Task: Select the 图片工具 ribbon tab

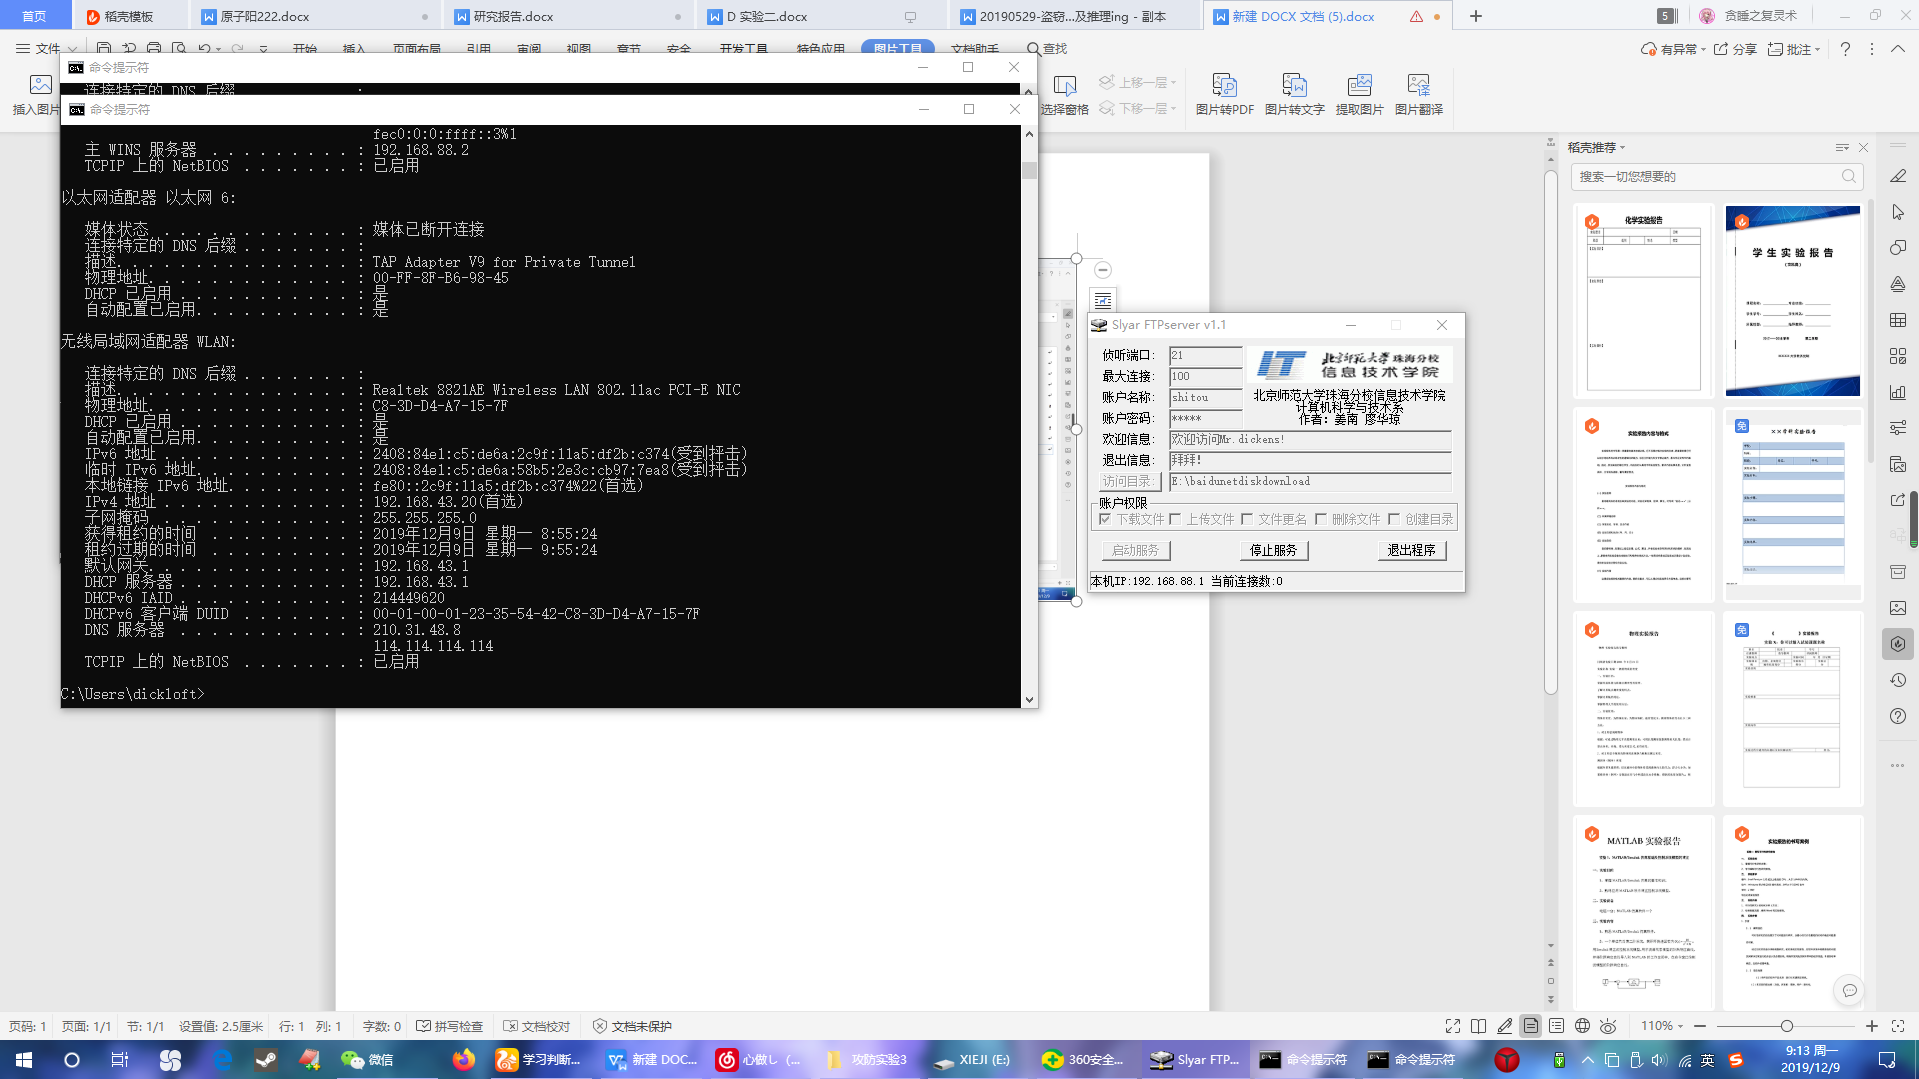Action: pos(897,48)
